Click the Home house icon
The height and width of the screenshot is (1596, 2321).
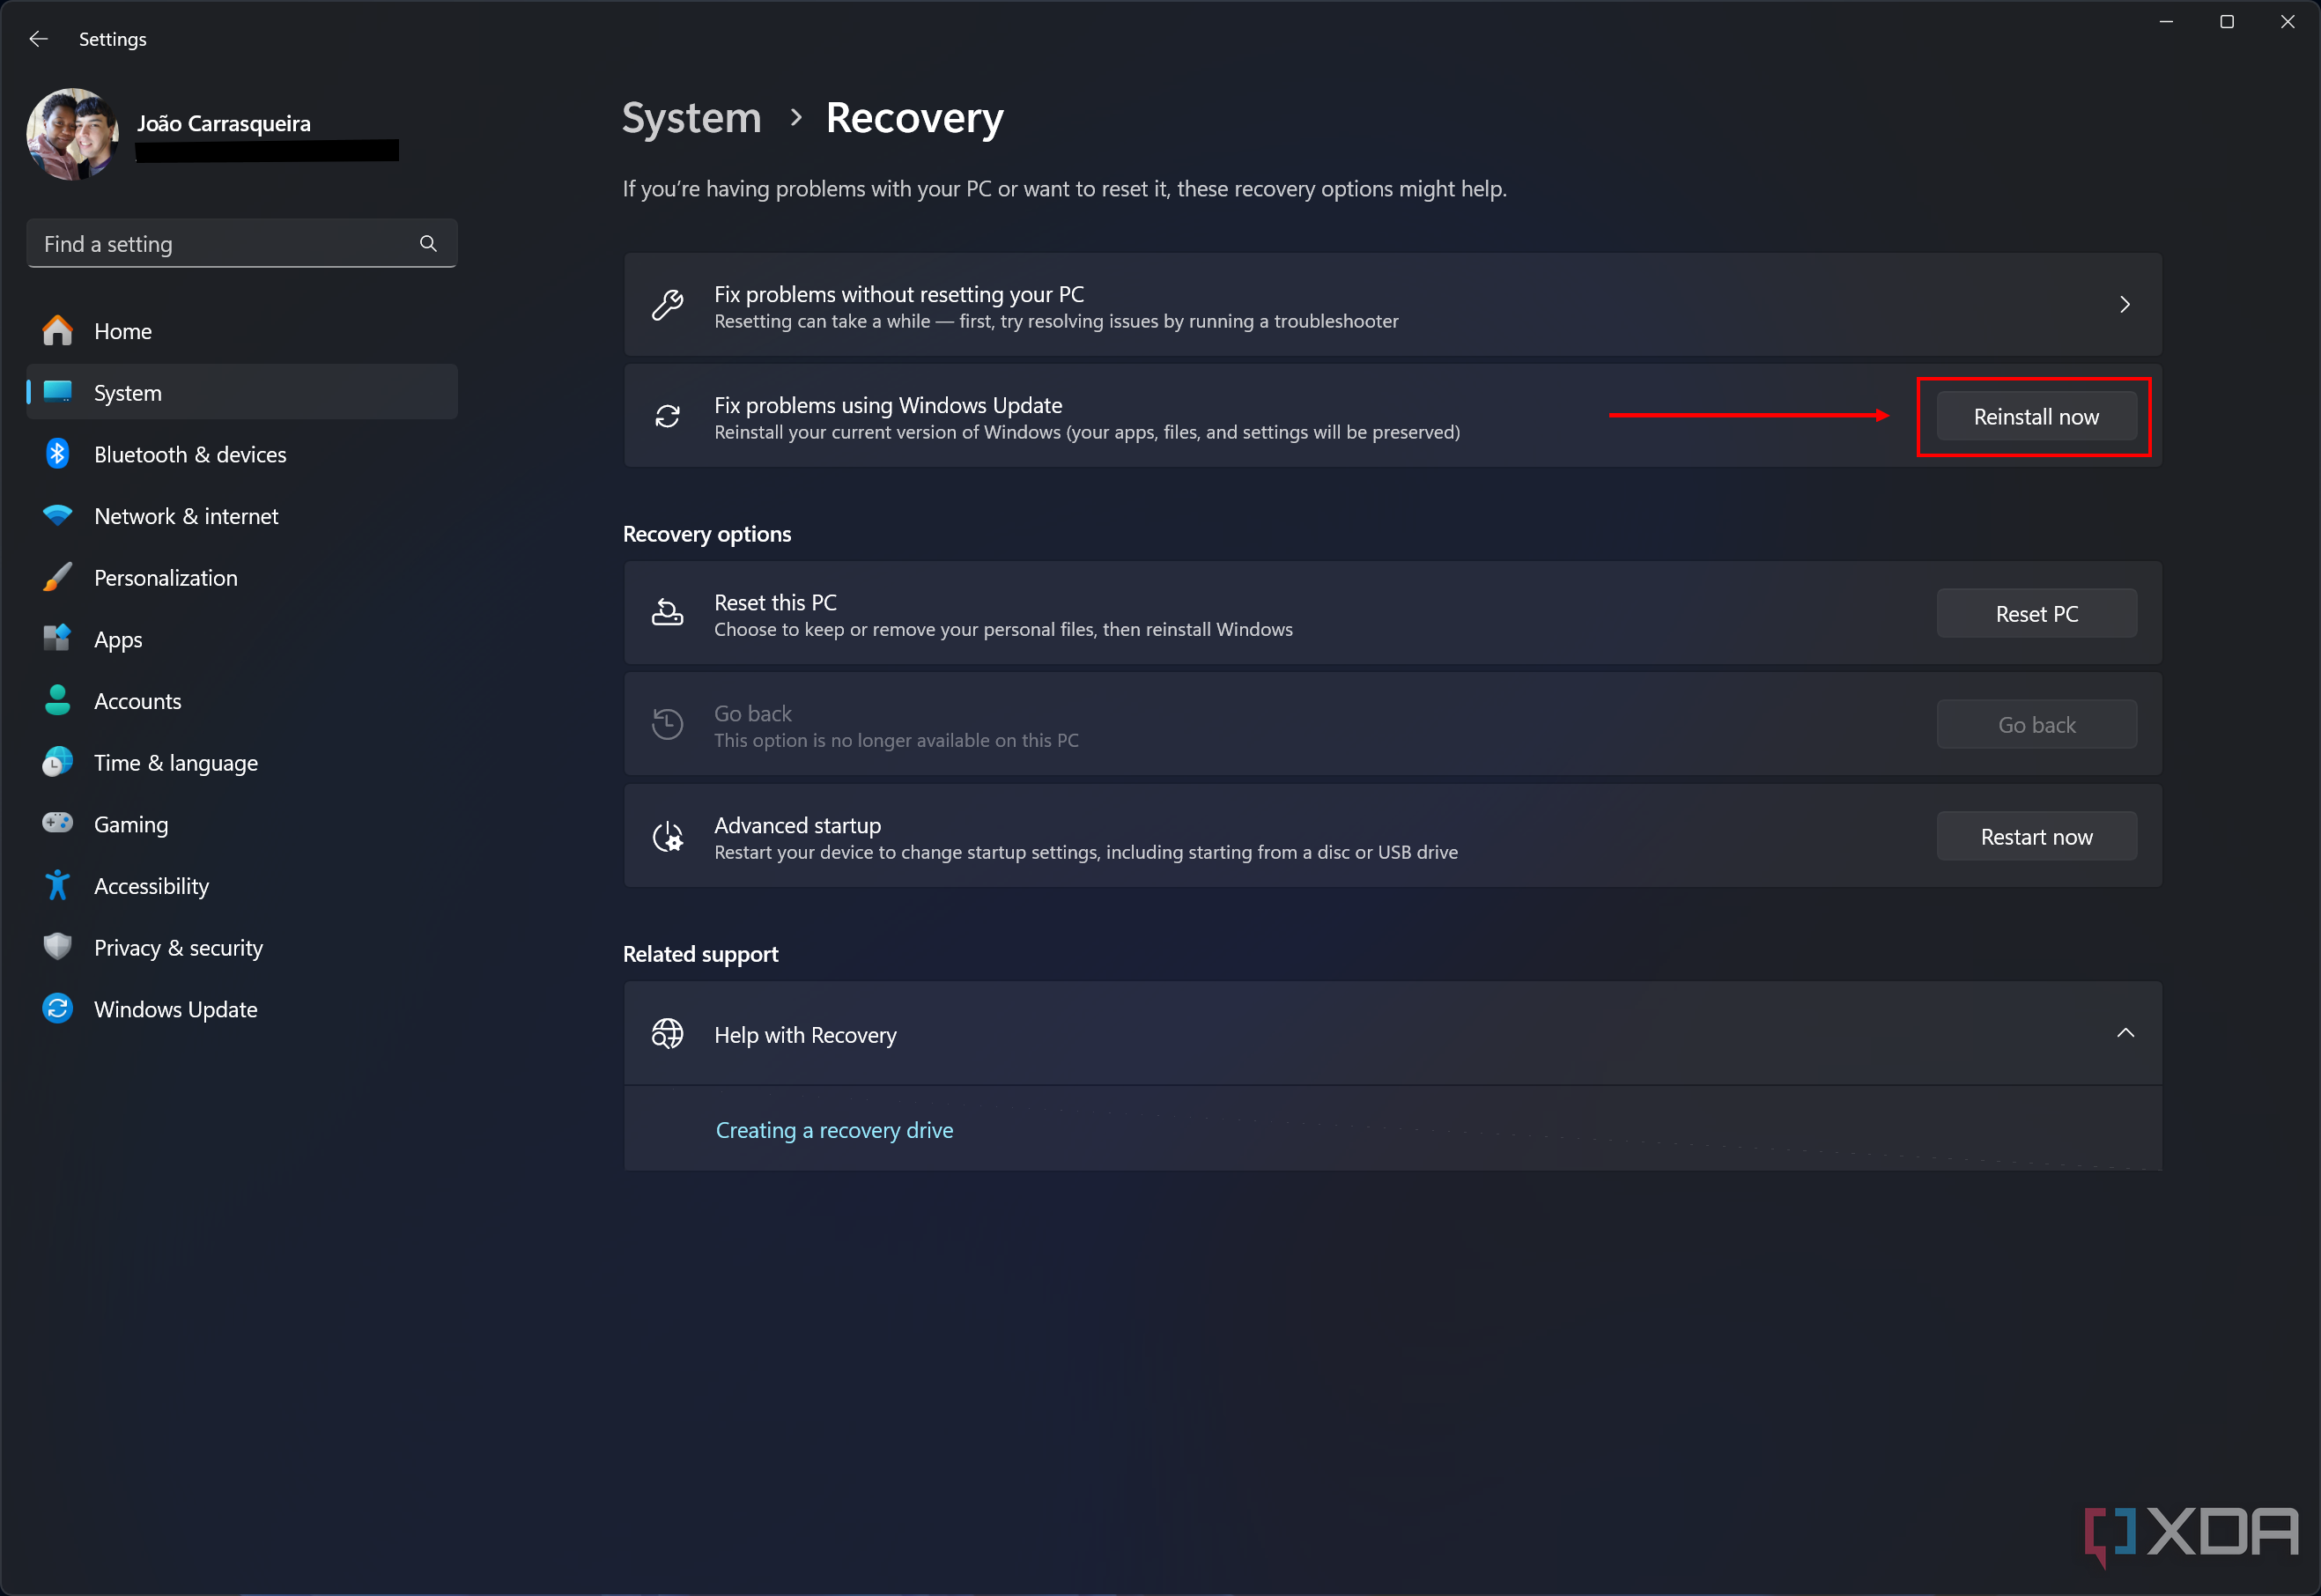[x=58, y=331]
